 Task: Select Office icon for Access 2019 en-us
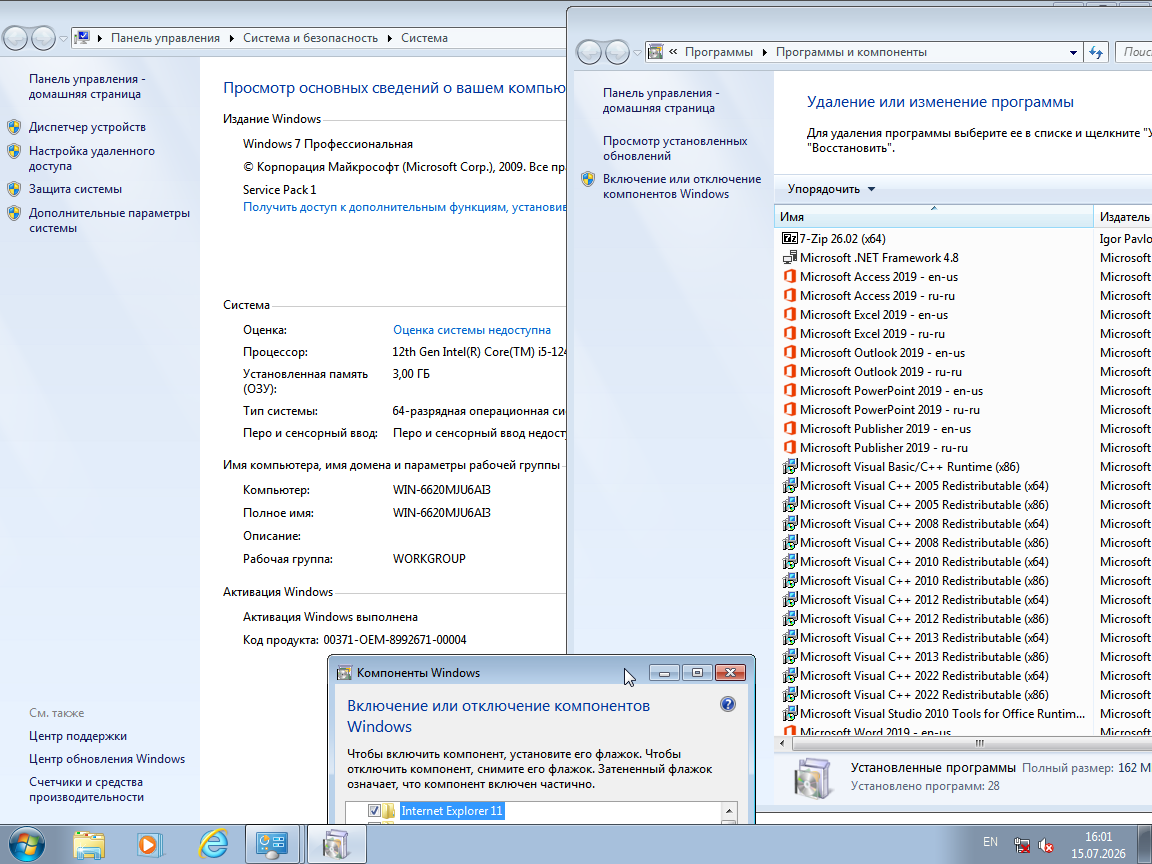[789, 276]
